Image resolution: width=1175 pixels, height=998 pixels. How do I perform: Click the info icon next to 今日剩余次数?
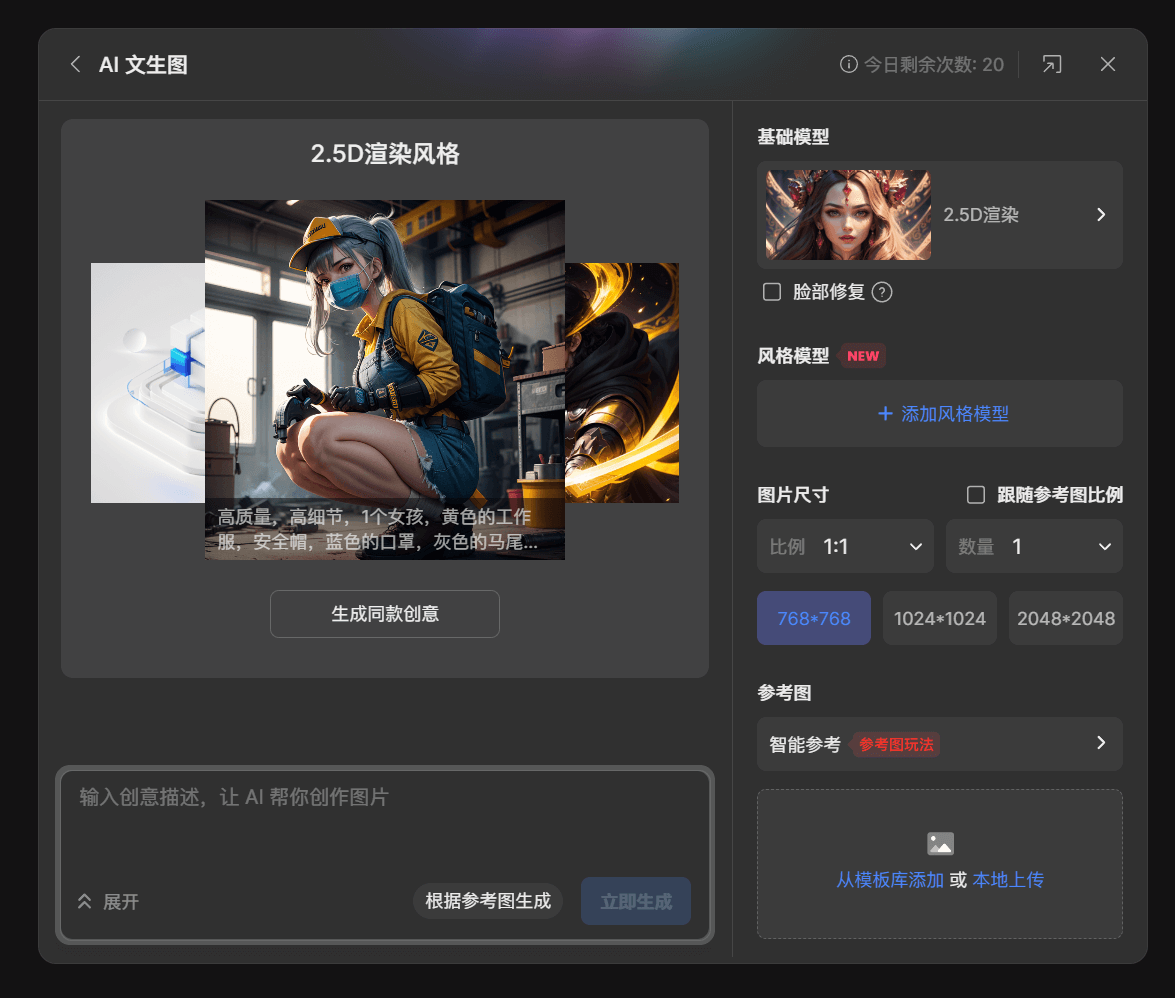[849, 65]
